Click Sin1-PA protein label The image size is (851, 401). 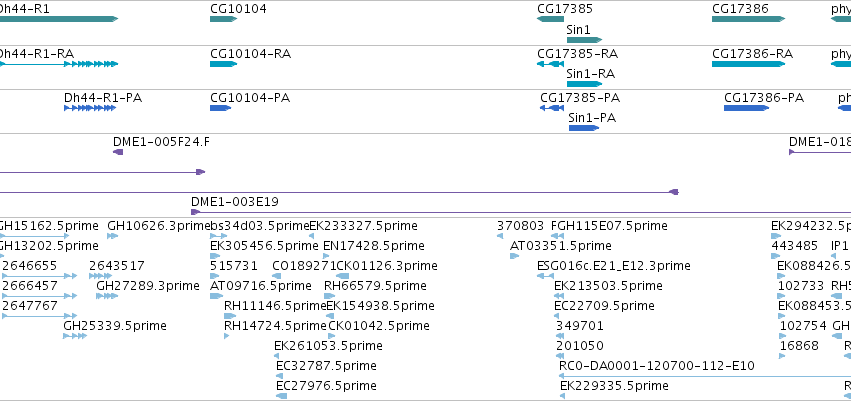(x=592, y=118)
